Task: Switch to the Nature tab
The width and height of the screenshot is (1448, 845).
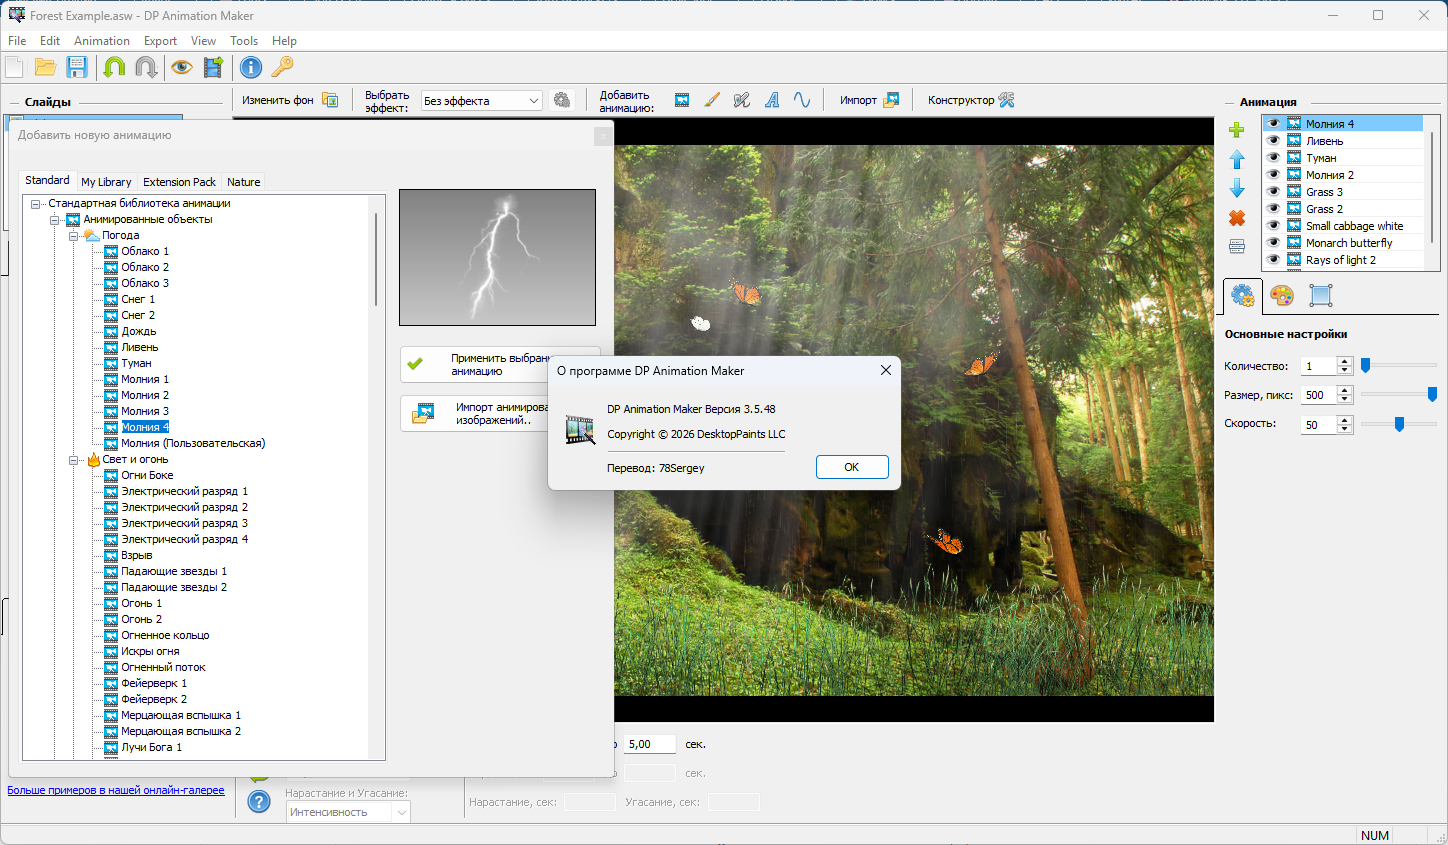Action: coord(243,182)
